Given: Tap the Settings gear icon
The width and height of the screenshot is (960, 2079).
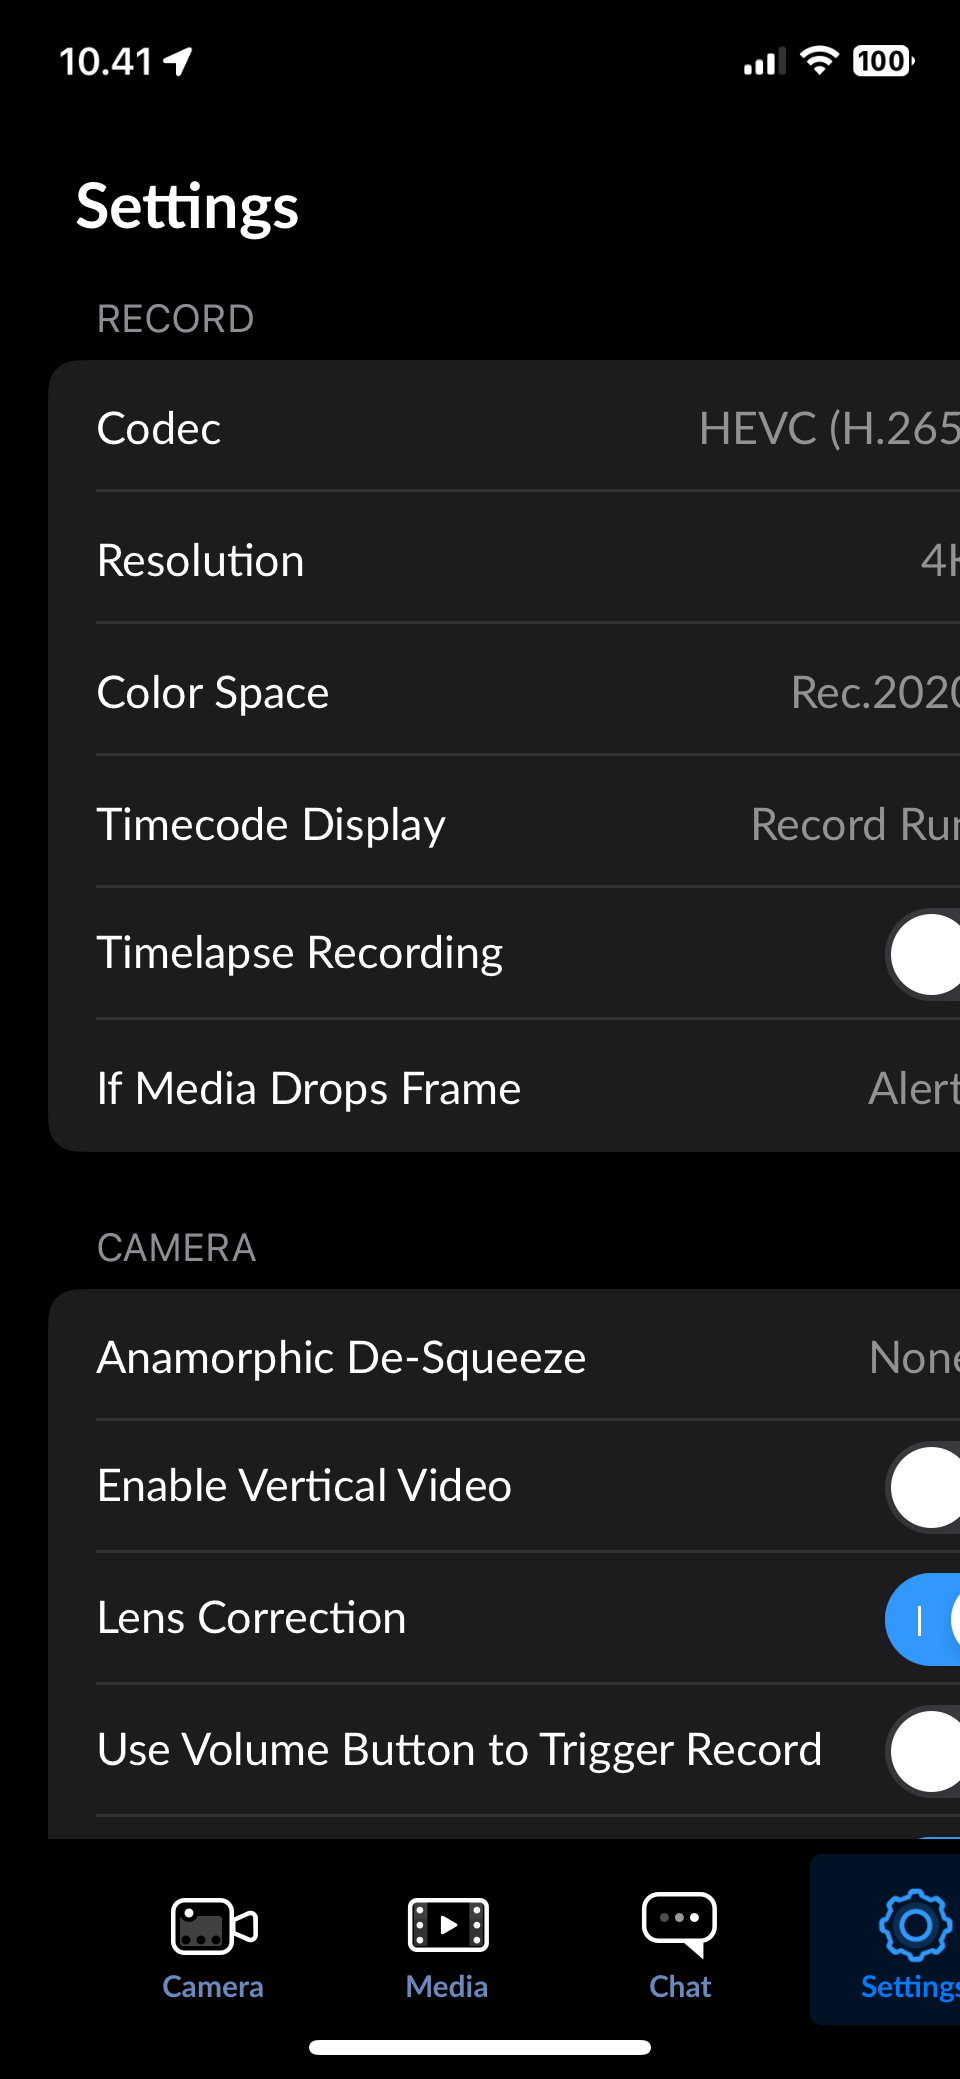Looking at the screenshot, I should pos(915,1925).
